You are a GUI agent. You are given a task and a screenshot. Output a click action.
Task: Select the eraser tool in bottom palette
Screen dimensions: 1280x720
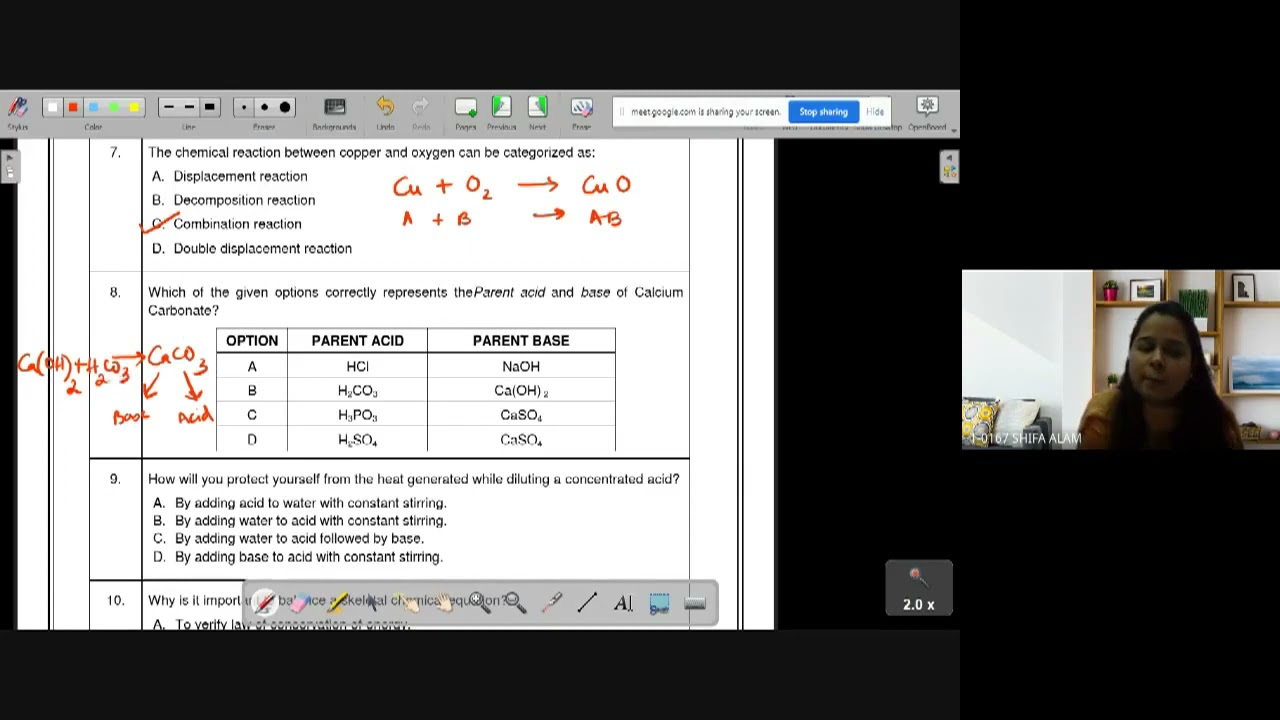(x=300, y=602)
